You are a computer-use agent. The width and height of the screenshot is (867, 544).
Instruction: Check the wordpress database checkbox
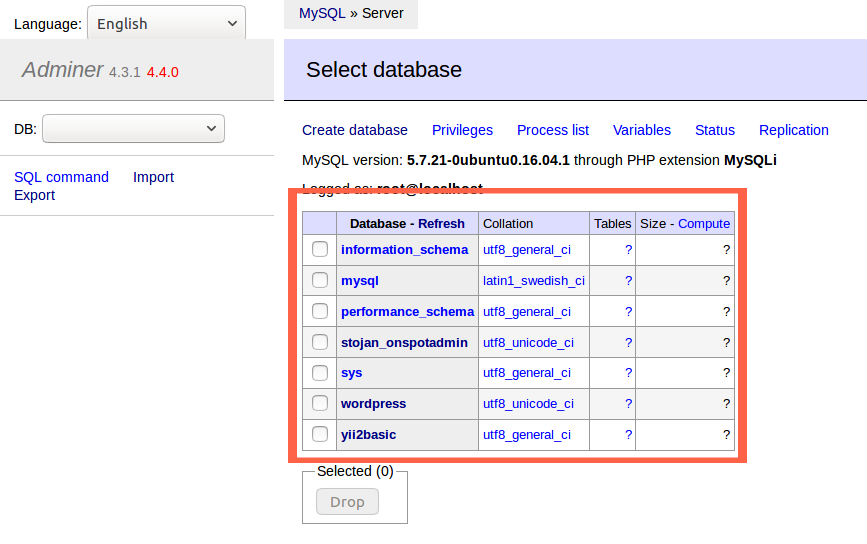320,403
